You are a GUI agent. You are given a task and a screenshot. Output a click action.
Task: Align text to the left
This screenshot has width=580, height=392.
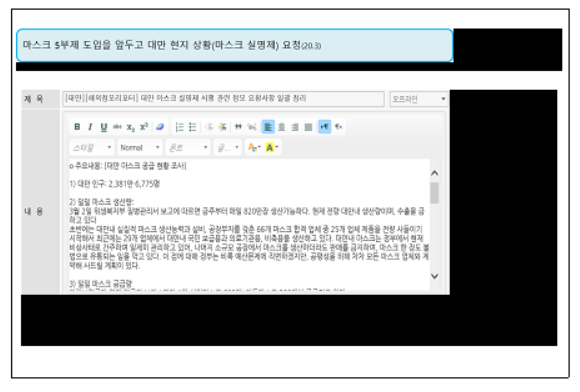(268, 127)
